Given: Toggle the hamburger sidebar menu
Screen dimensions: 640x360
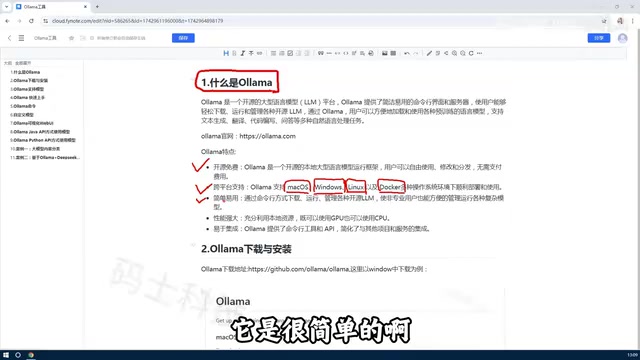Looking at the screenshot, I should 21,38.
